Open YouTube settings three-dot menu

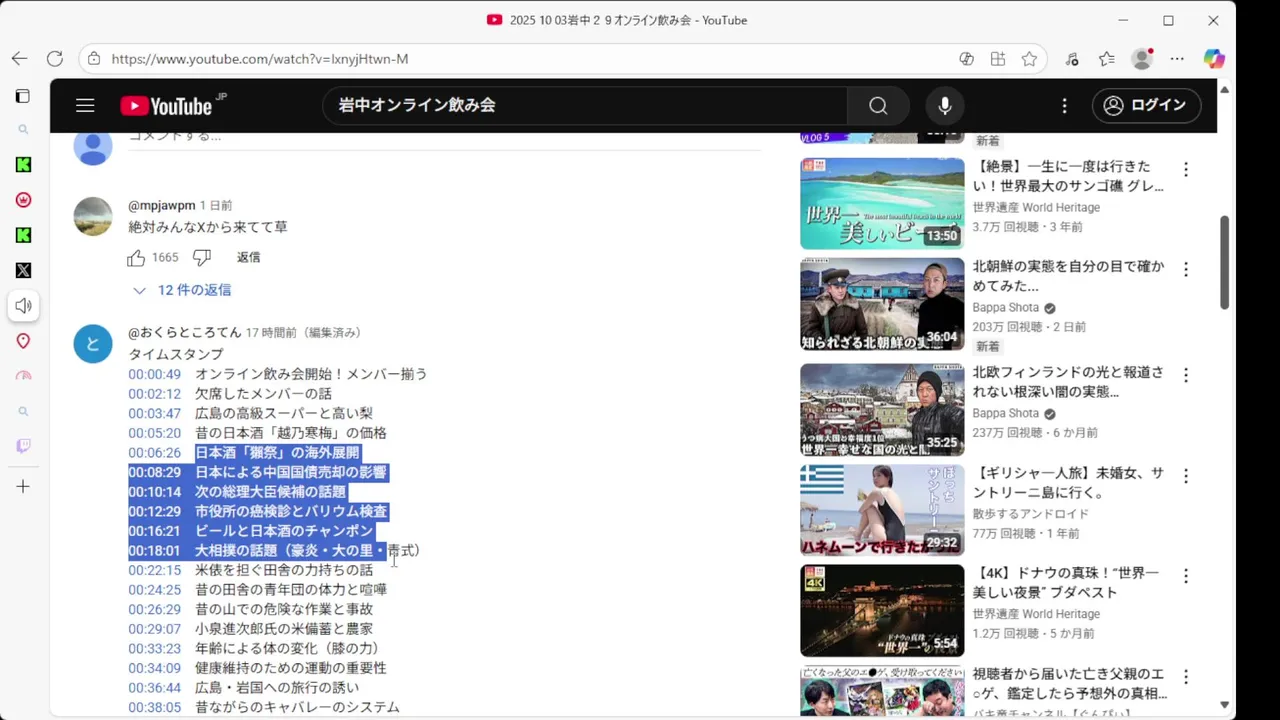[1064, 106]
